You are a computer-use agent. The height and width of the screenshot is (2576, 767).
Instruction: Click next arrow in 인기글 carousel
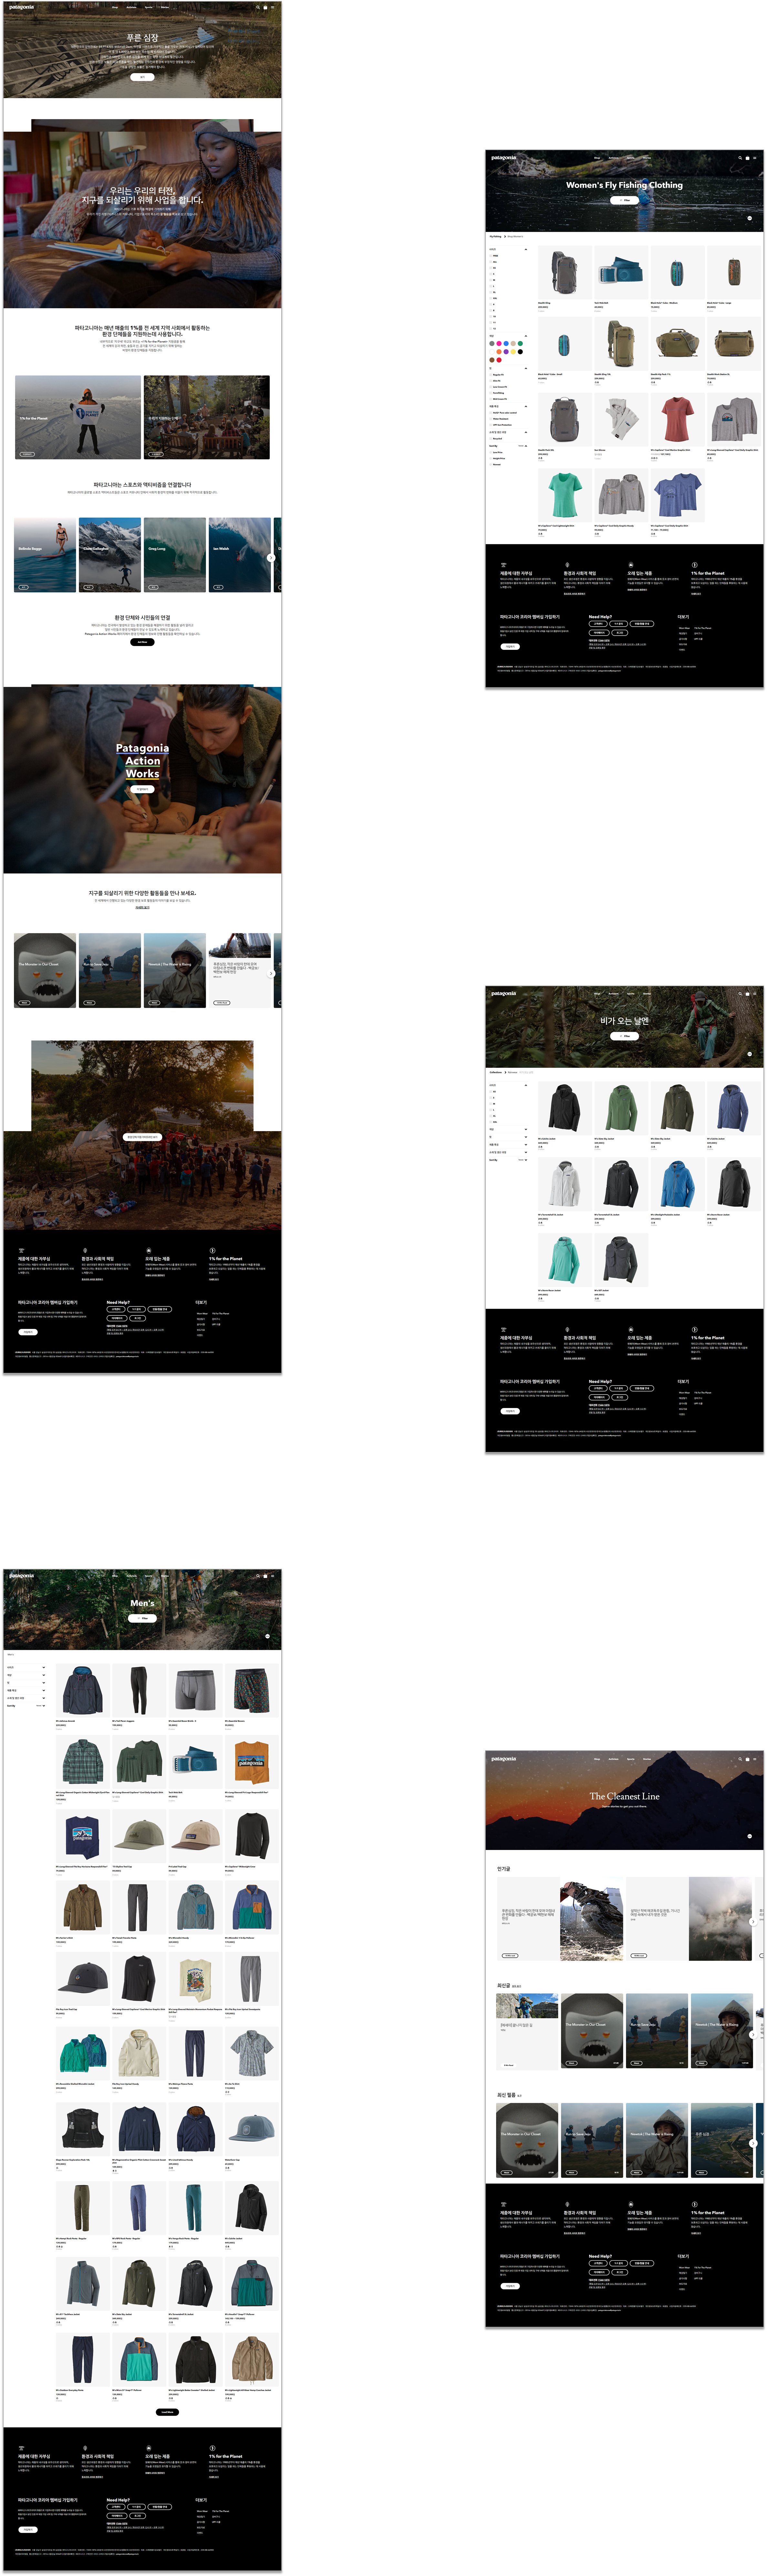pyautogui.click(x=753, y=1922)
